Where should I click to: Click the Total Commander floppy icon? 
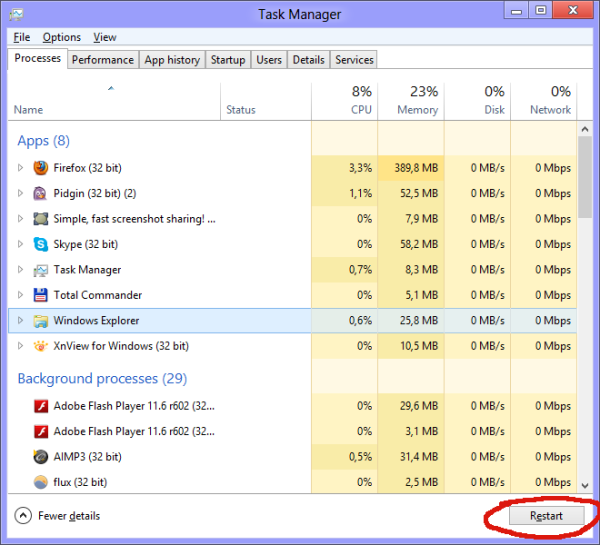pyautogui.click(x=41, y=295)
